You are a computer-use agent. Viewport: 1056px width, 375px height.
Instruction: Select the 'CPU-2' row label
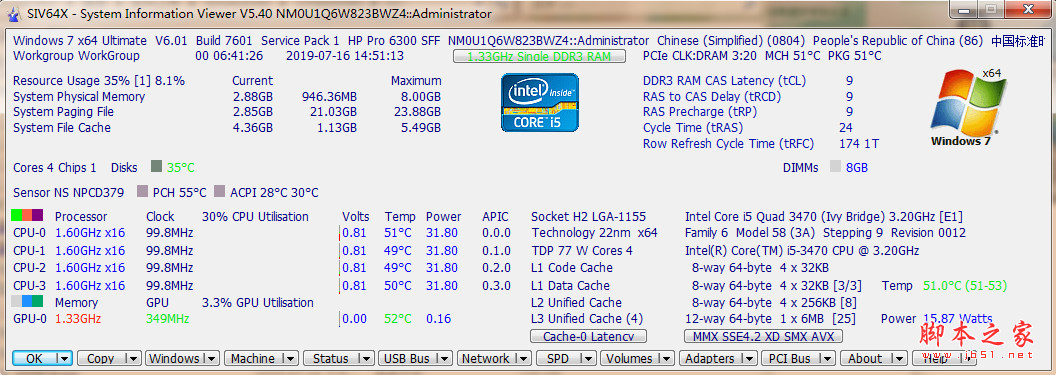pos(29,268)
